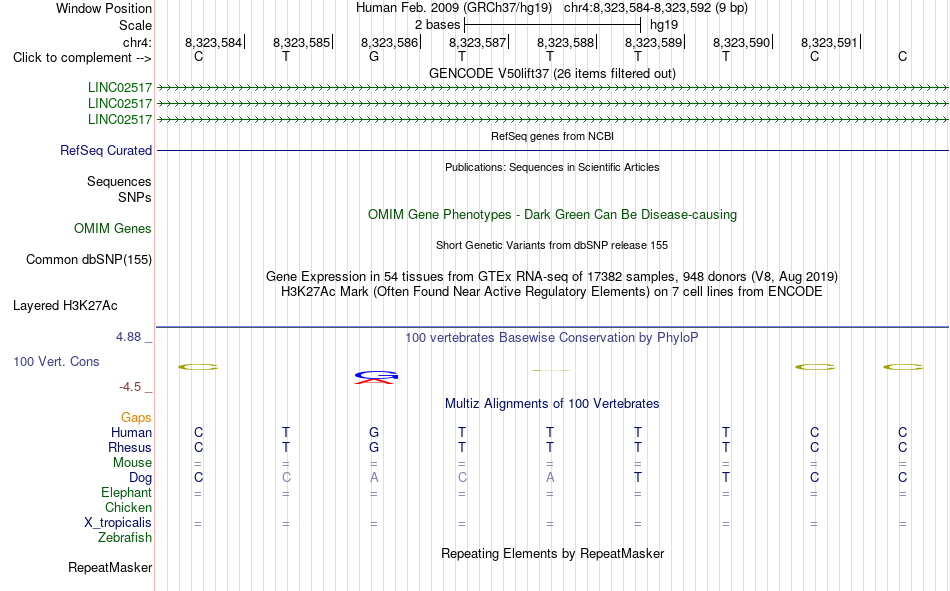Click 'Repeating Elements by RepeatMasker' title
This screenshot has height=591, width=950.
coord(552,553)
